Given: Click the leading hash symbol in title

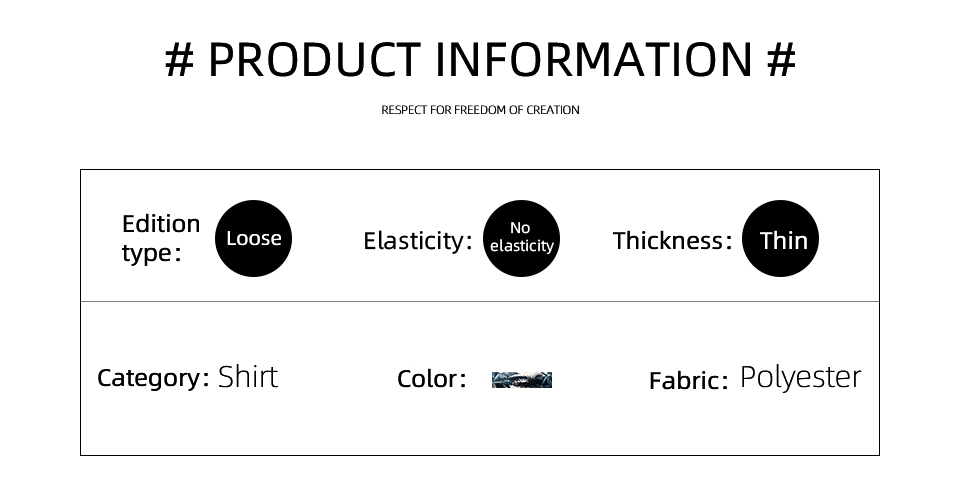Looking at the screenshot, I should [179, 60].
